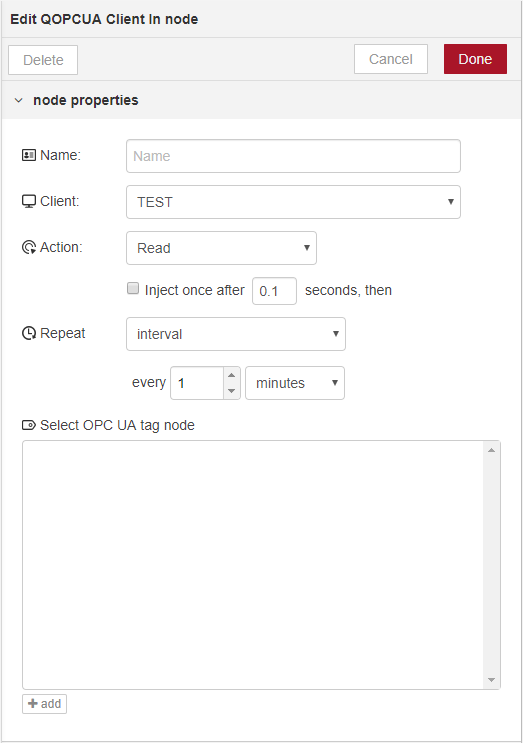Click the Action pointer icon
Viewport: 523px width, 743px height.
point(29,247)
